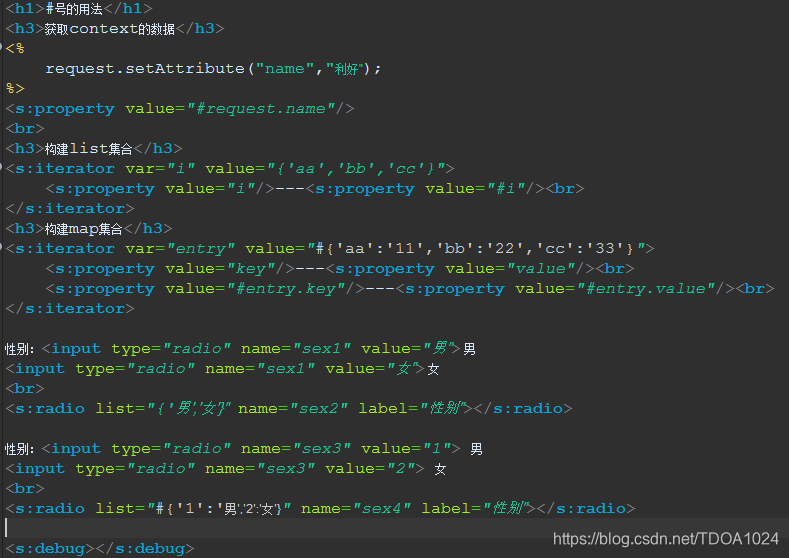Screen dimensions: 789x558
Task: Click the name value "sex4"
Action: pyautogui.click(x=381, y=508)
